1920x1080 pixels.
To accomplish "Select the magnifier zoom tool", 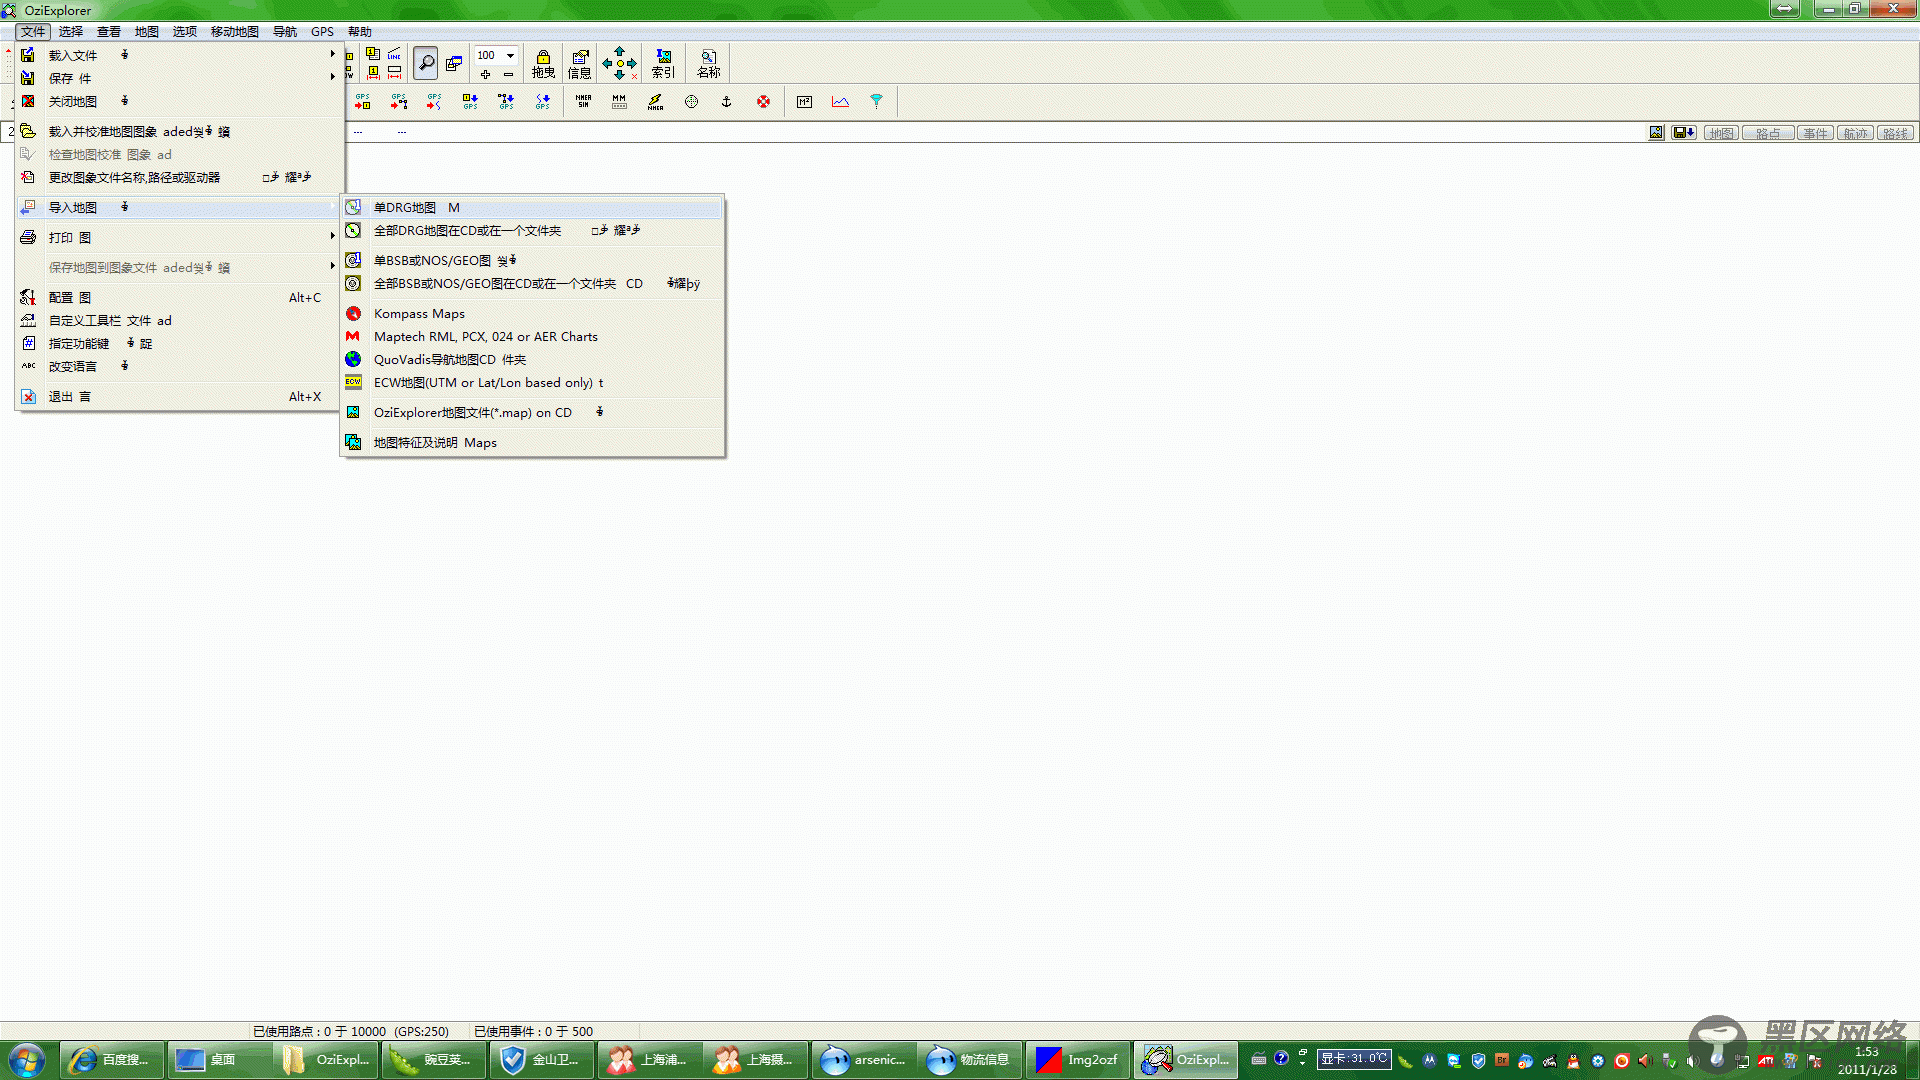I will (426, 63).
